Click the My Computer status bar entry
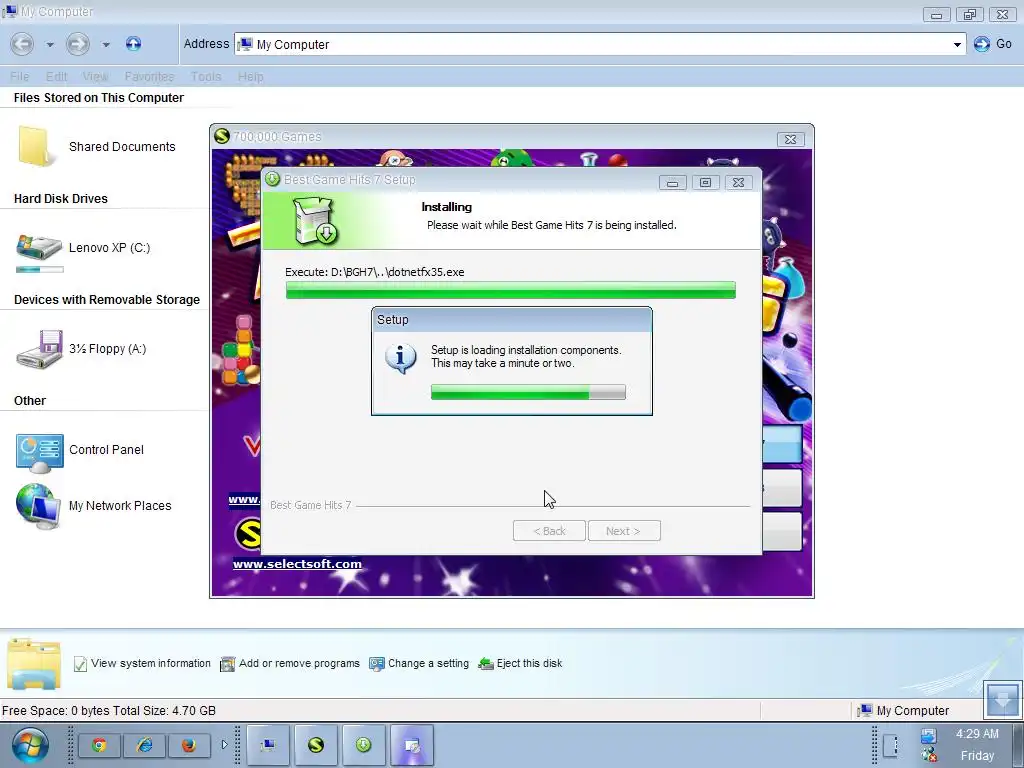Image resolution: width=1024 pixels, height=768 pixels. (x=903, y=711)
